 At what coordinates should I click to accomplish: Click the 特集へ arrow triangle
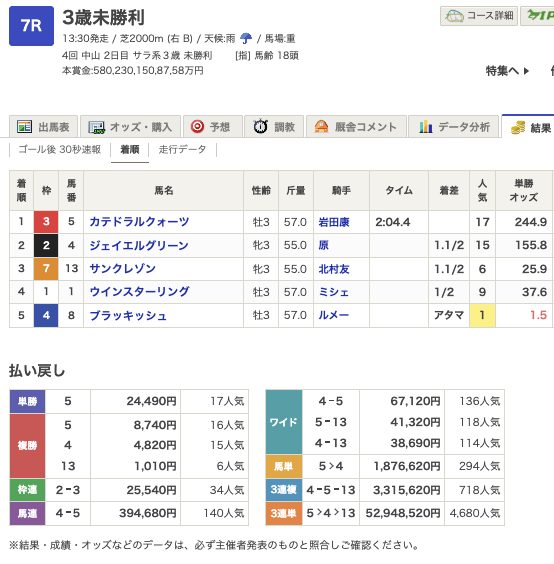[526, 71]
